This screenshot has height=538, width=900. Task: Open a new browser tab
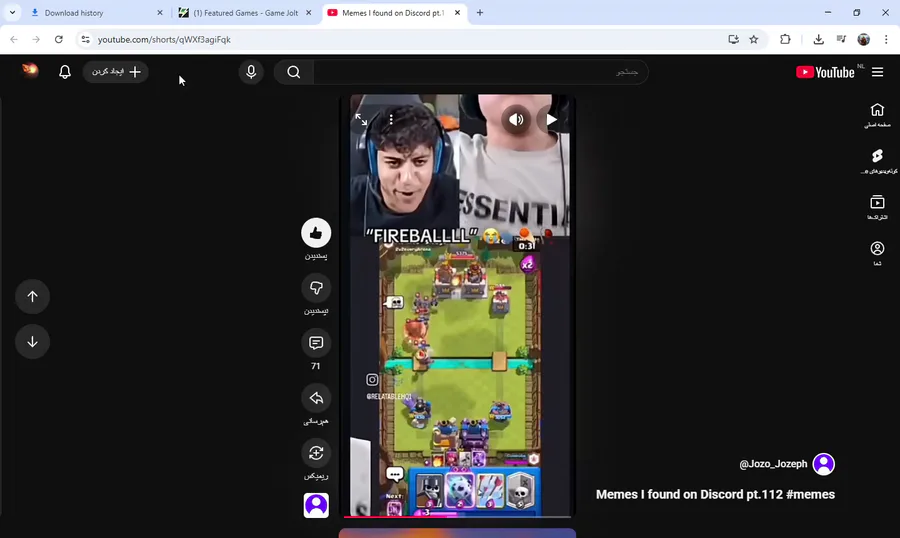(480, 13)
